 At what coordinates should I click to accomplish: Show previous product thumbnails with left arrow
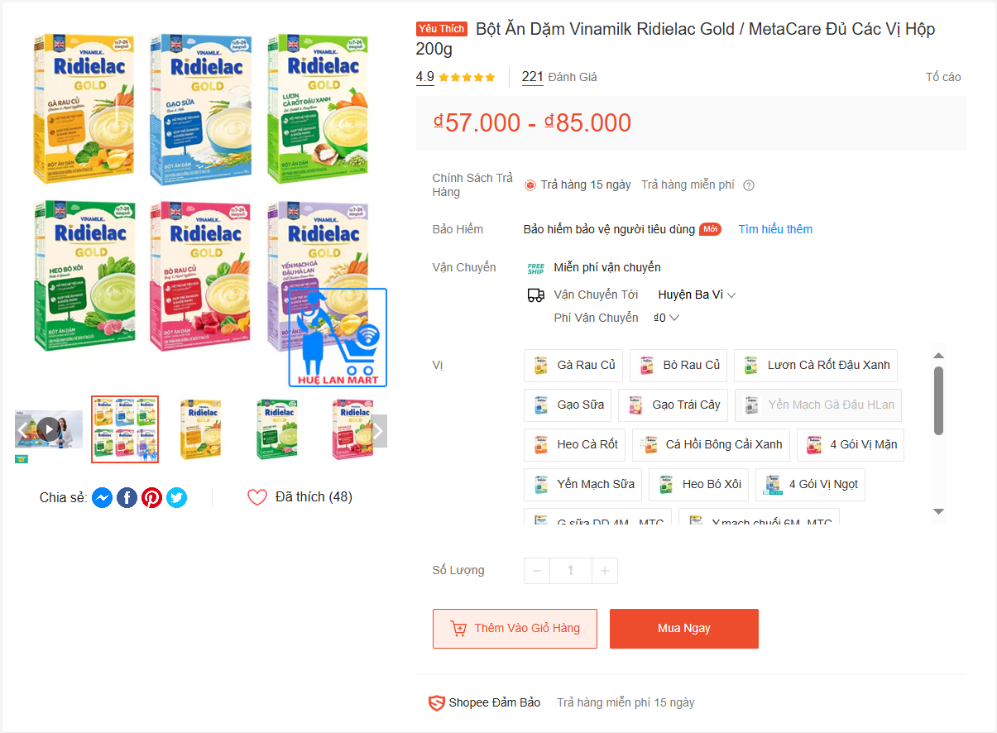[22, 430]
